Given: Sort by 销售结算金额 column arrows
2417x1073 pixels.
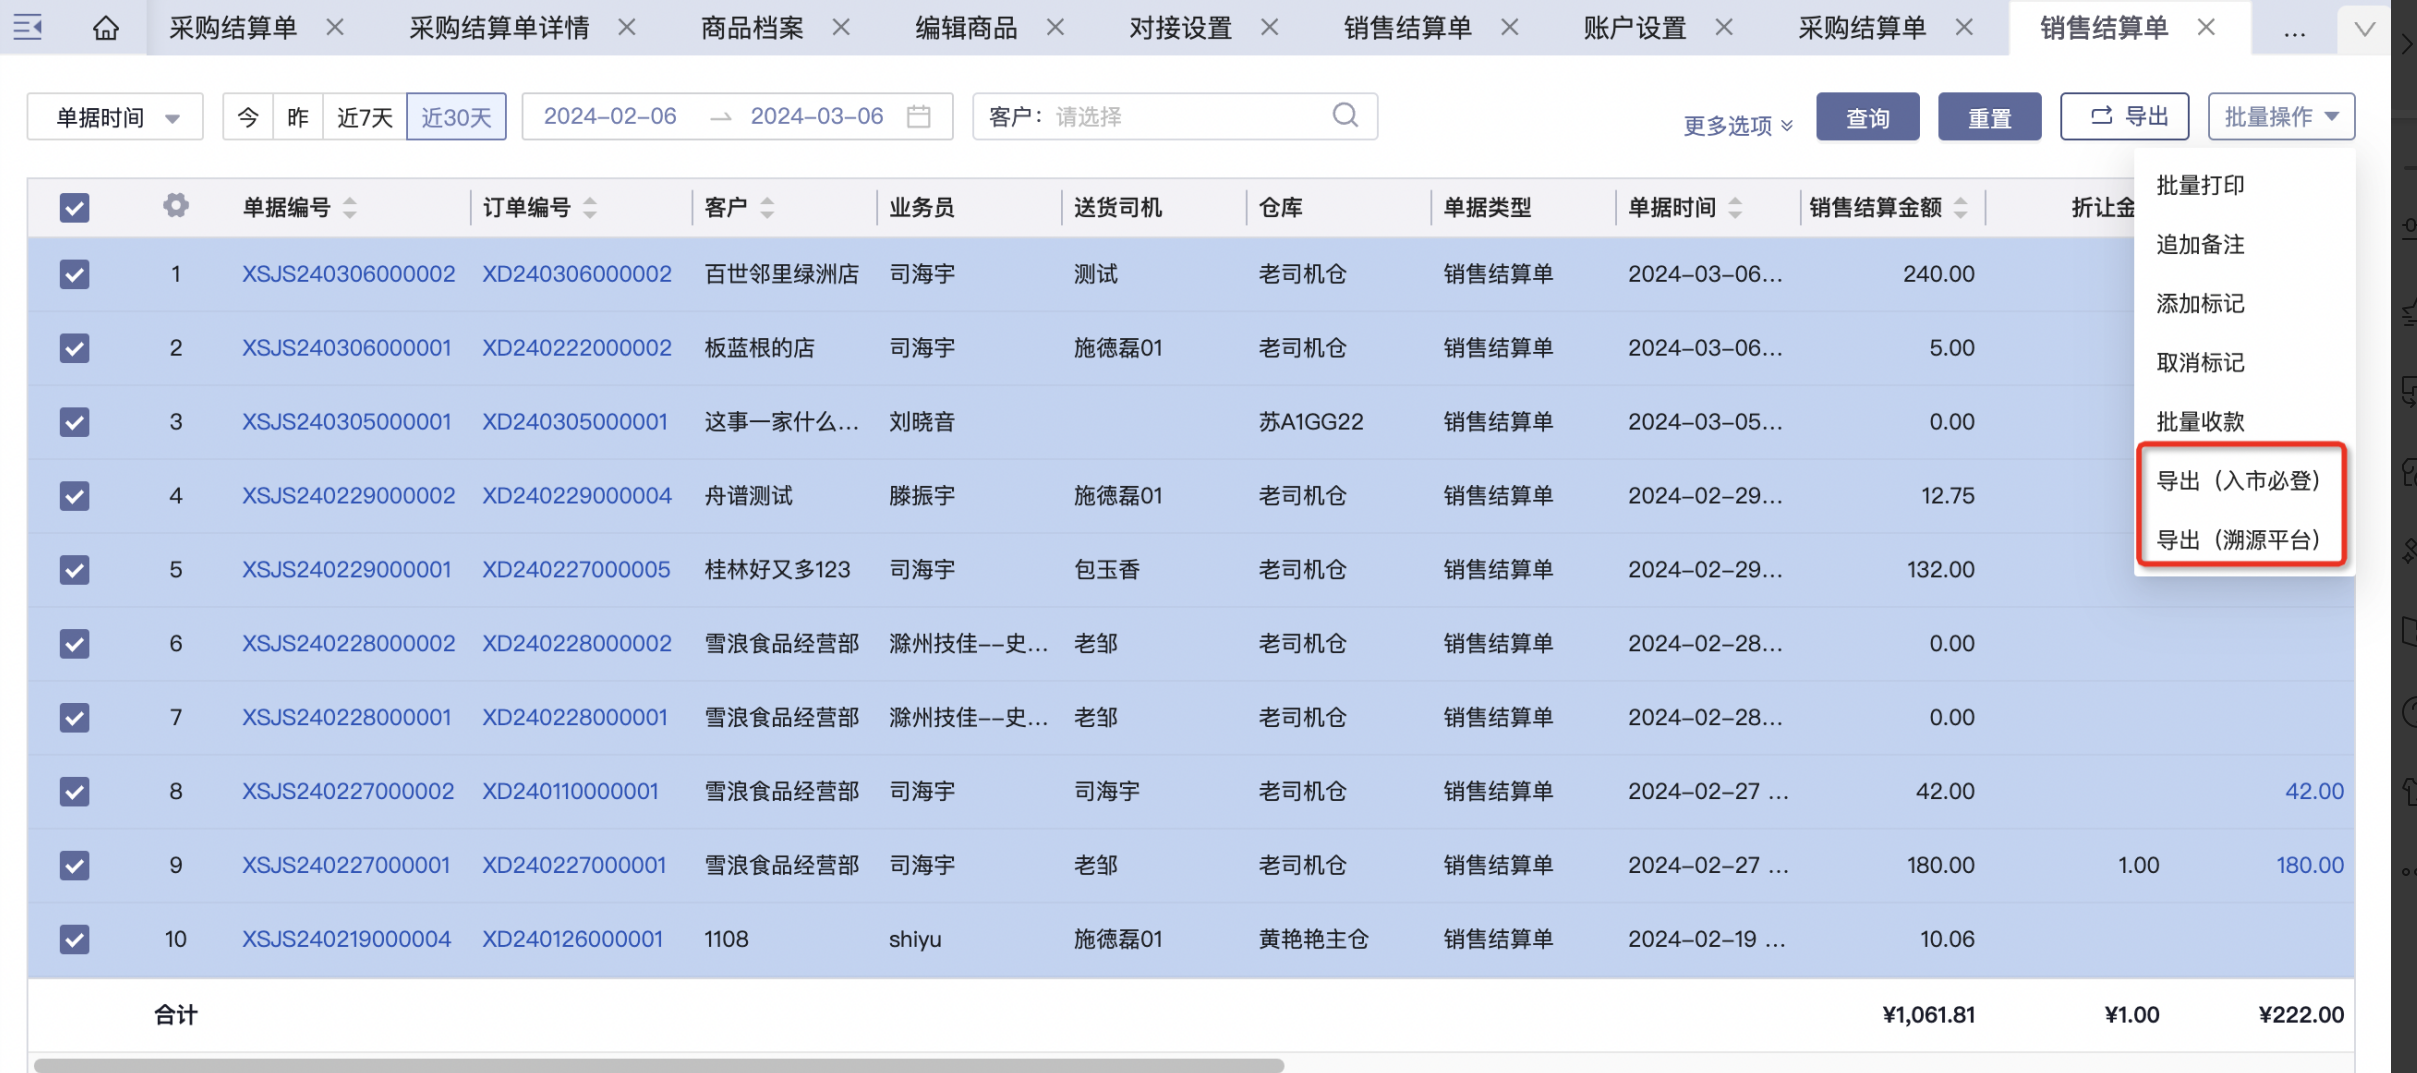Looking at the screenshot, I should pos(1961,208).
